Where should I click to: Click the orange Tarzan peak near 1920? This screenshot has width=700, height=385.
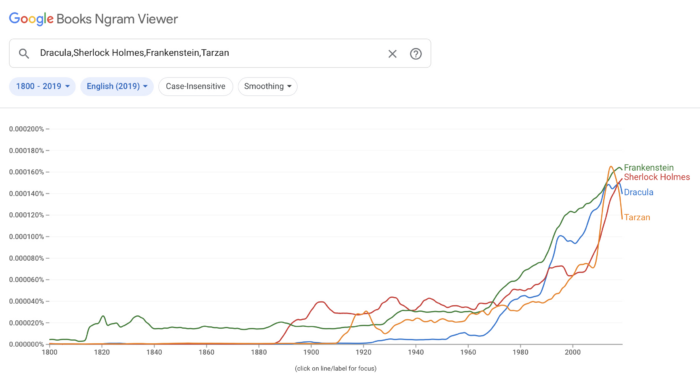pyautogui.click(x=366, y=312)
